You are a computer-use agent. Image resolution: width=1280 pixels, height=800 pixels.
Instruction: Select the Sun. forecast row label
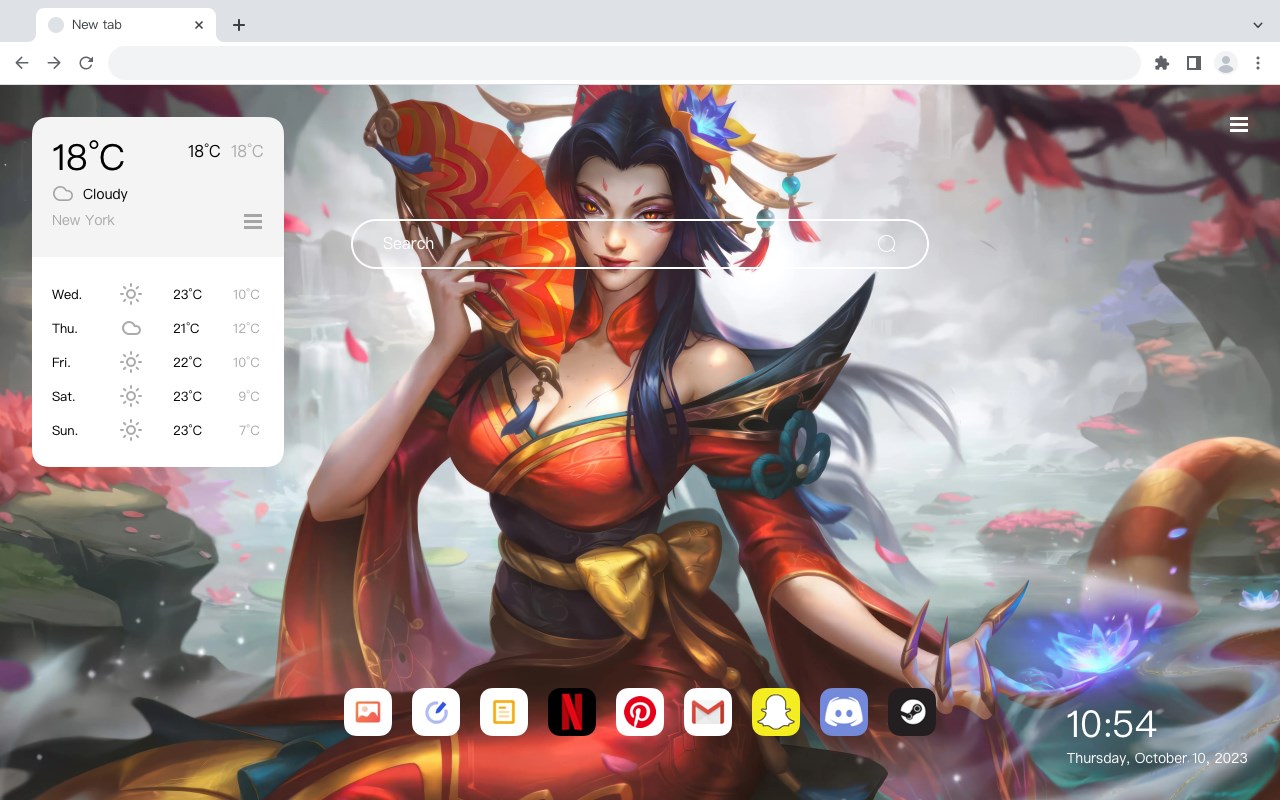(x=65, y=431)
